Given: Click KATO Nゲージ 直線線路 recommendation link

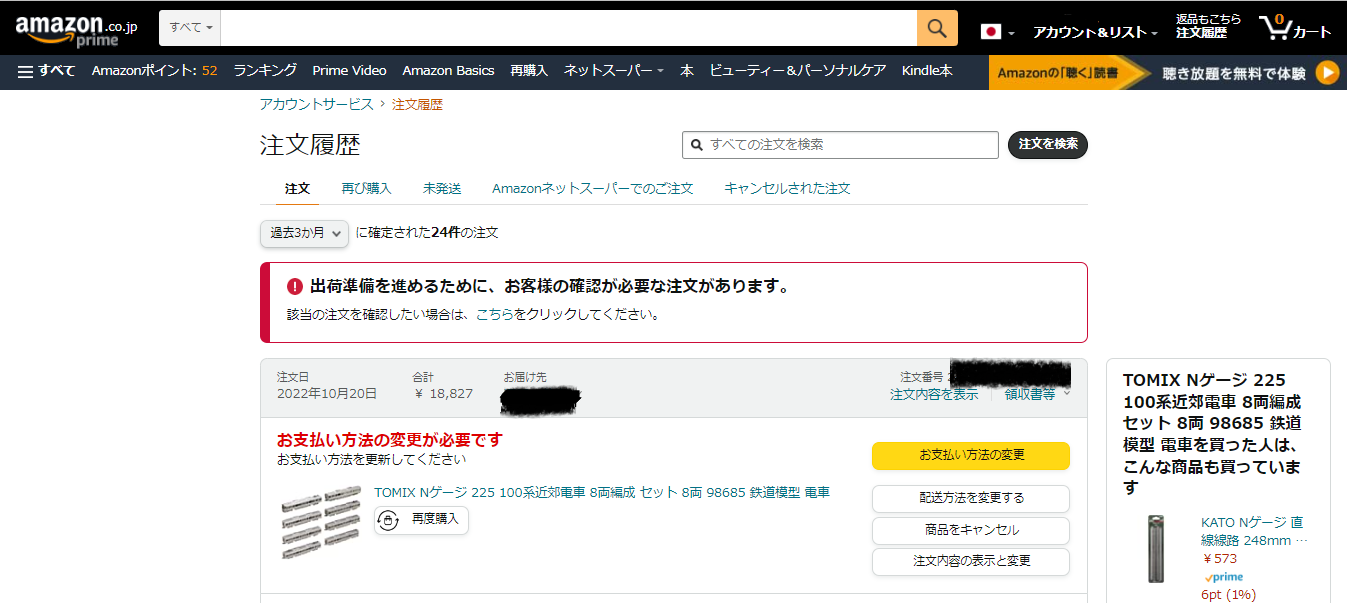Looking at the screenshot, I should point(1254,532).
